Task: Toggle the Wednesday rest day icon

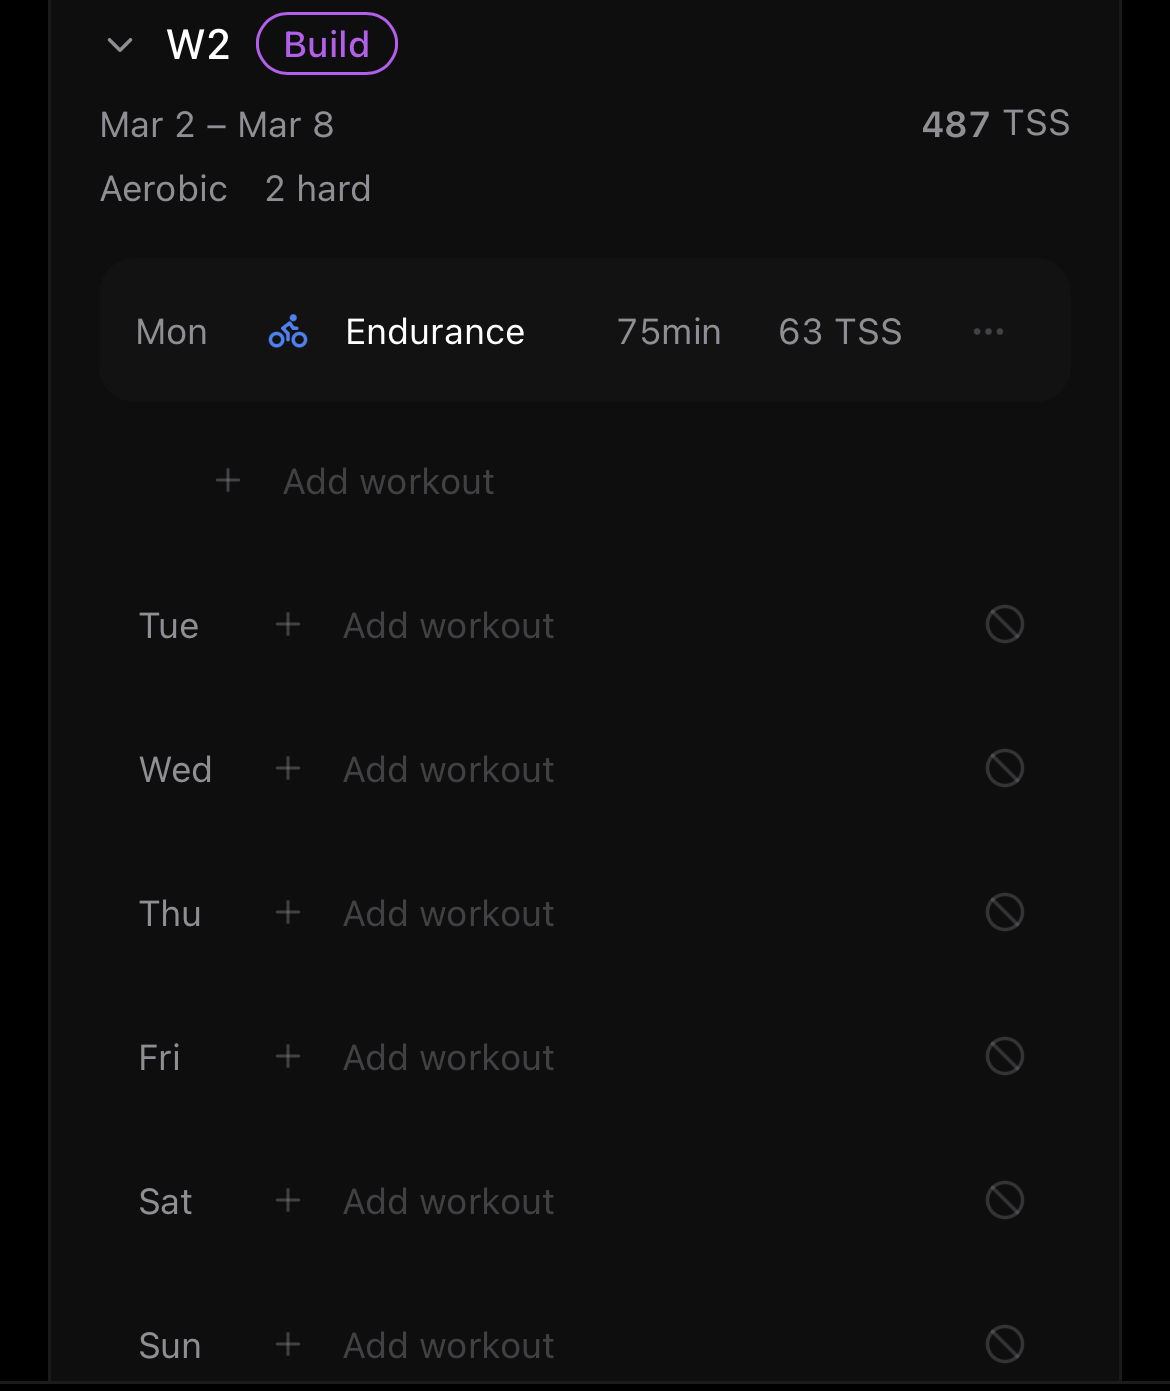Action: [1004, 769]
